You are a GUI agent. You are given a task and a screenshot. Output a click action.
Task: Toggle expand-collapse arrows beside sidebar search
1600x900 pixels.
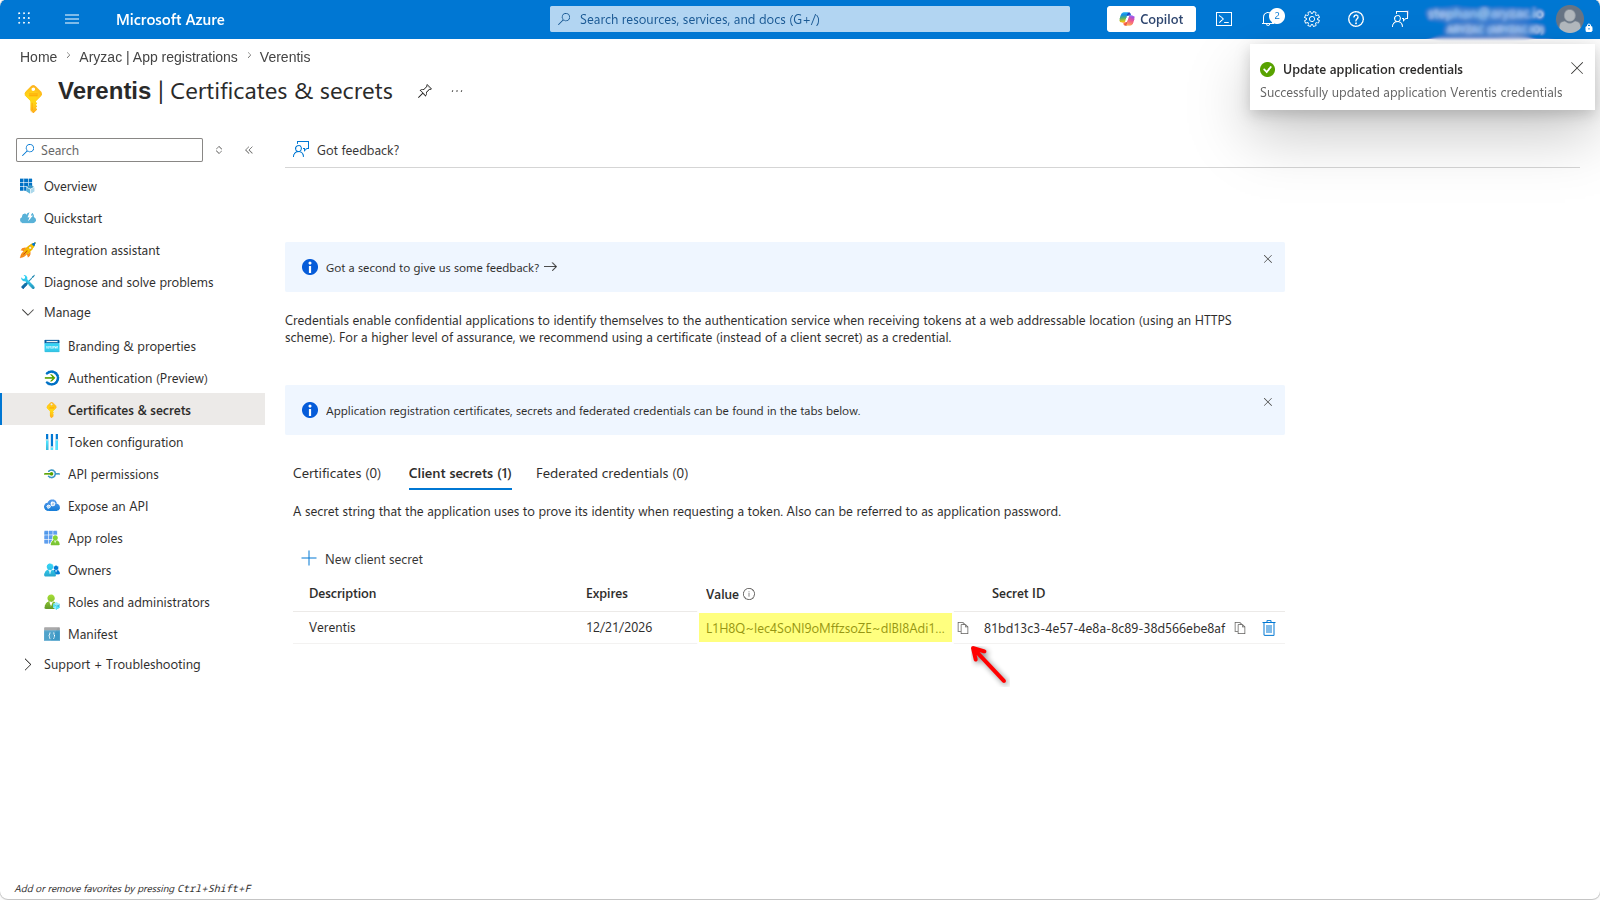[219, 150]
